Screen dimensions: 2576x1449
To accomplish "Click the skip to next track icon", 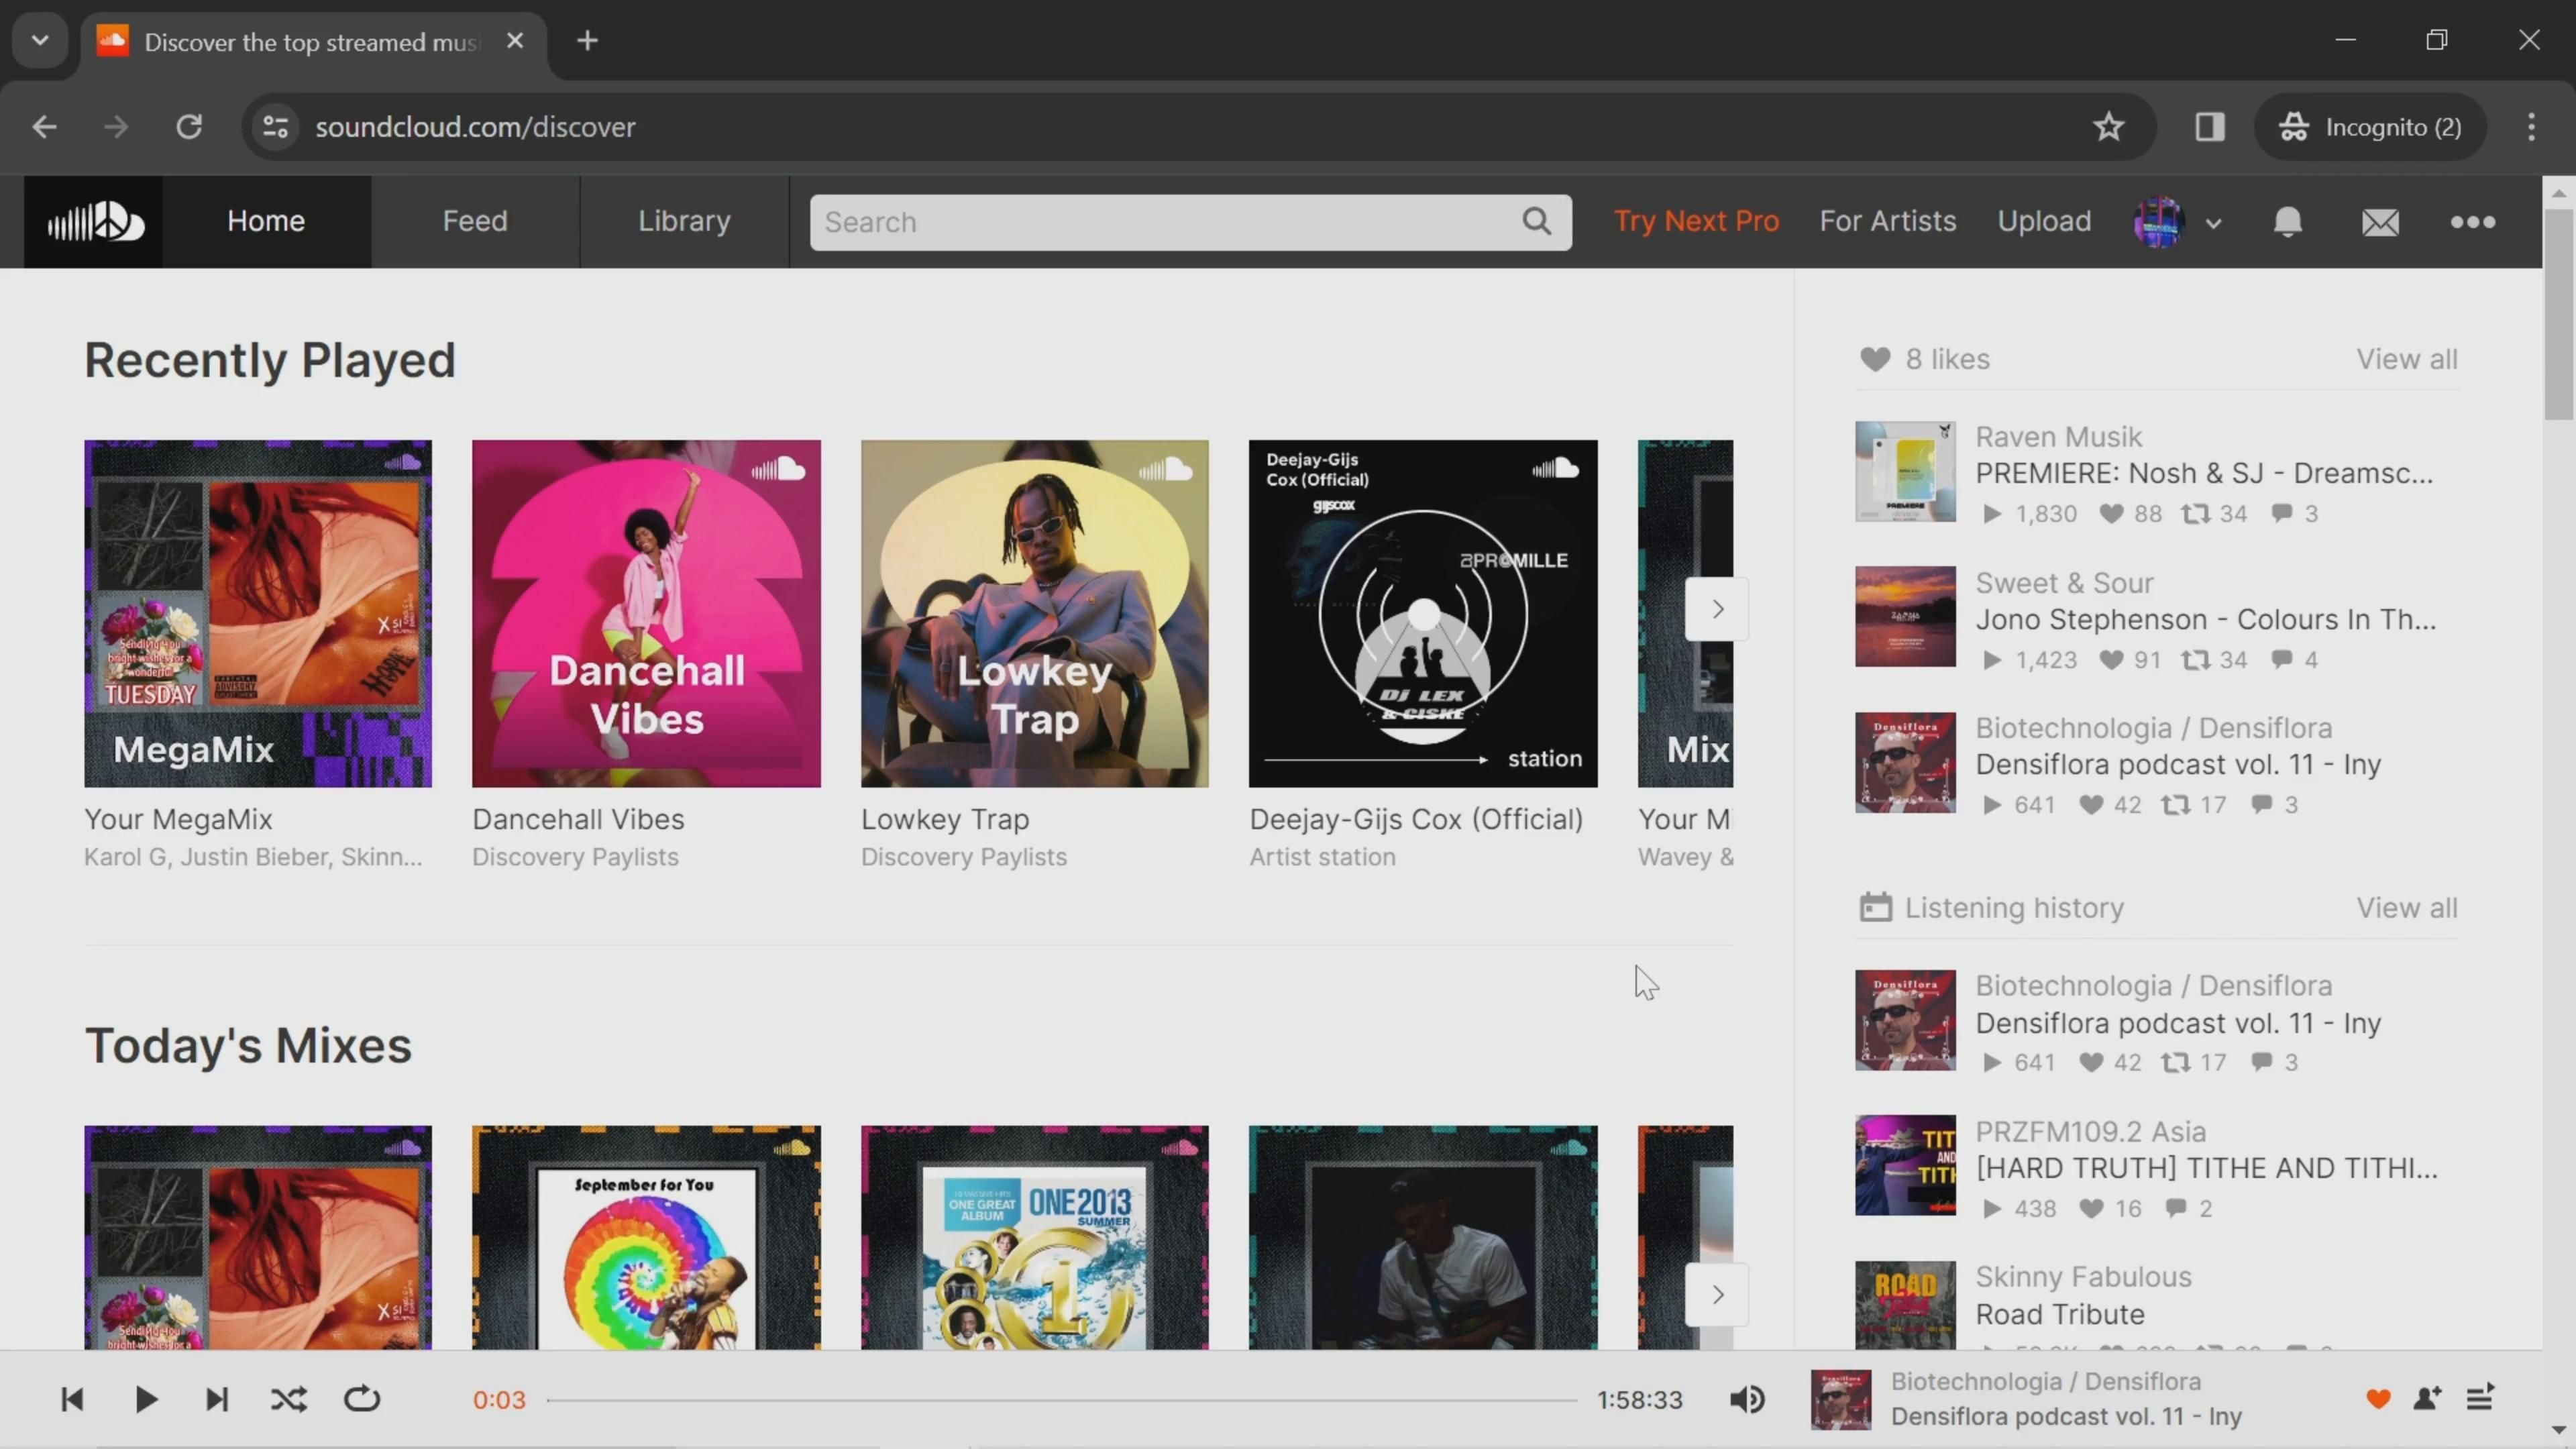I will pos(216,1399).
